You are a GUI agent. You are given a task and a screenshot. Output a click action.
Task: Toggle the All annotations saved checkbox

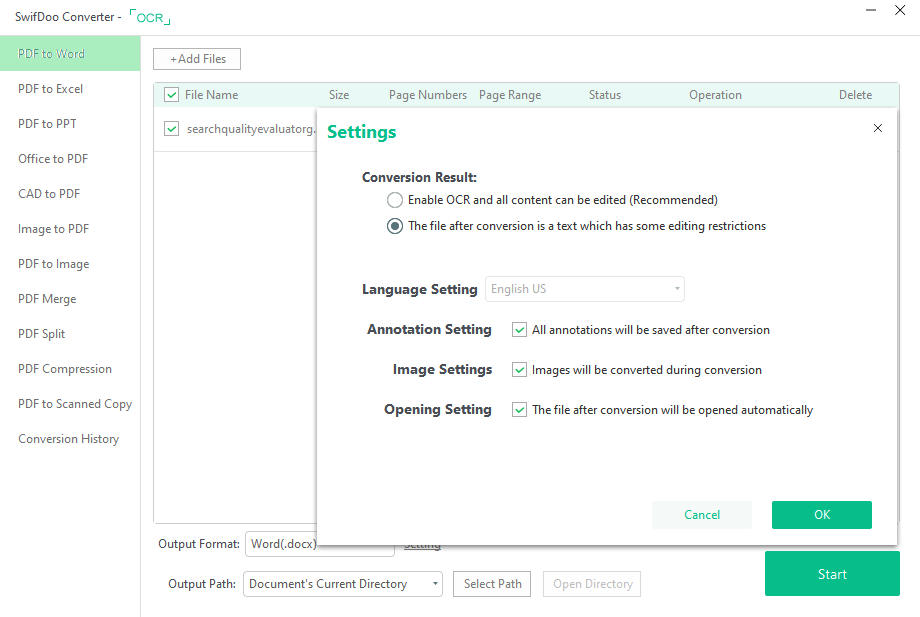pos(519,330)
